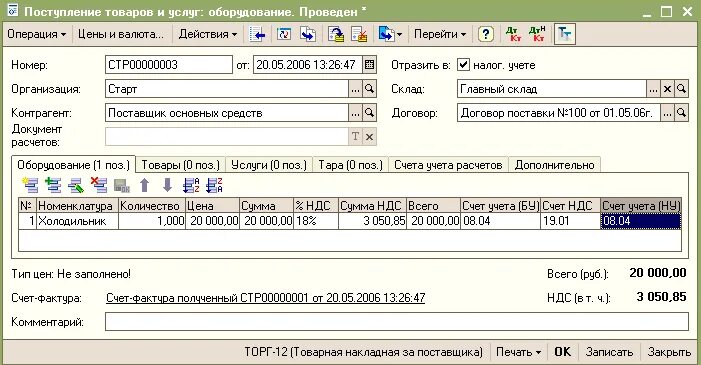Image resolution: width=701 pixels, height=365 pixels.
Task: Open Организация value with magnifier icon
Action: click(x=369, y=89)
